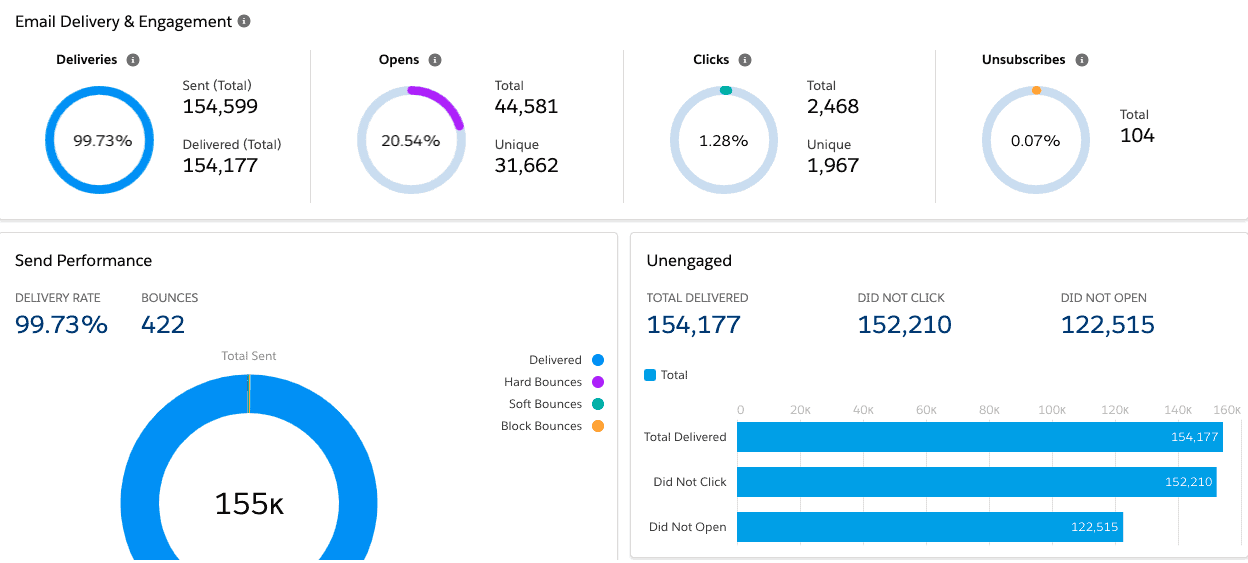1248x563 pixels.
Task: Click the Clicks info icon
Action: point(745,60)
